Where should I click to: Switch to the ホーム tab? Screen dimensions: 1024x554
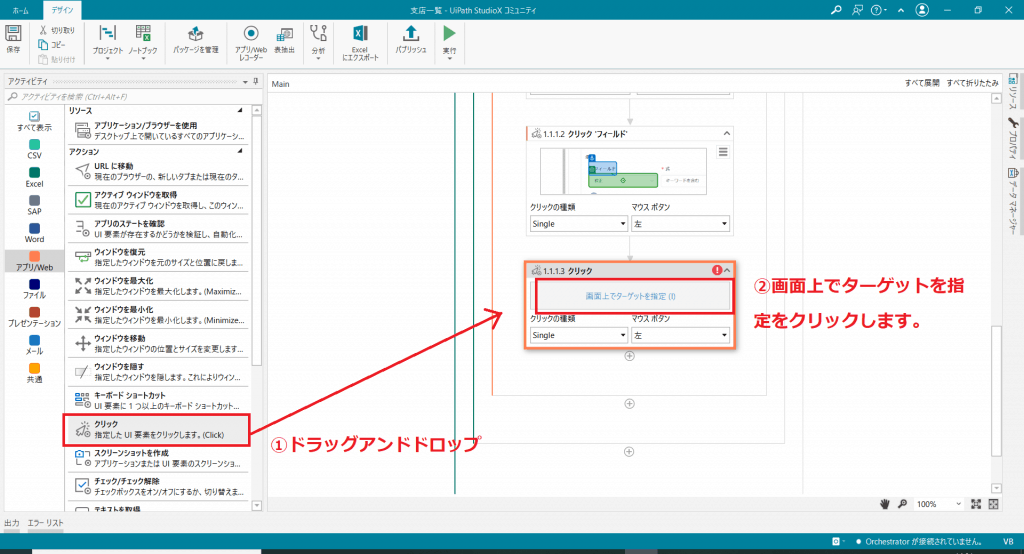click(x=20, y=9)
